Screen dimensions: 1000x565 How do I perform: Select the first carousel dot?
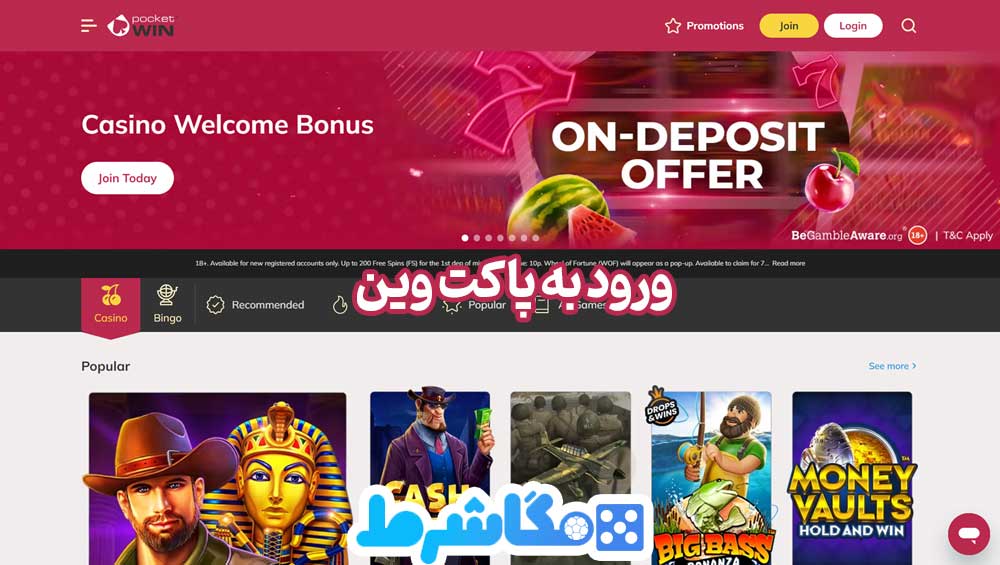(465, 238)
